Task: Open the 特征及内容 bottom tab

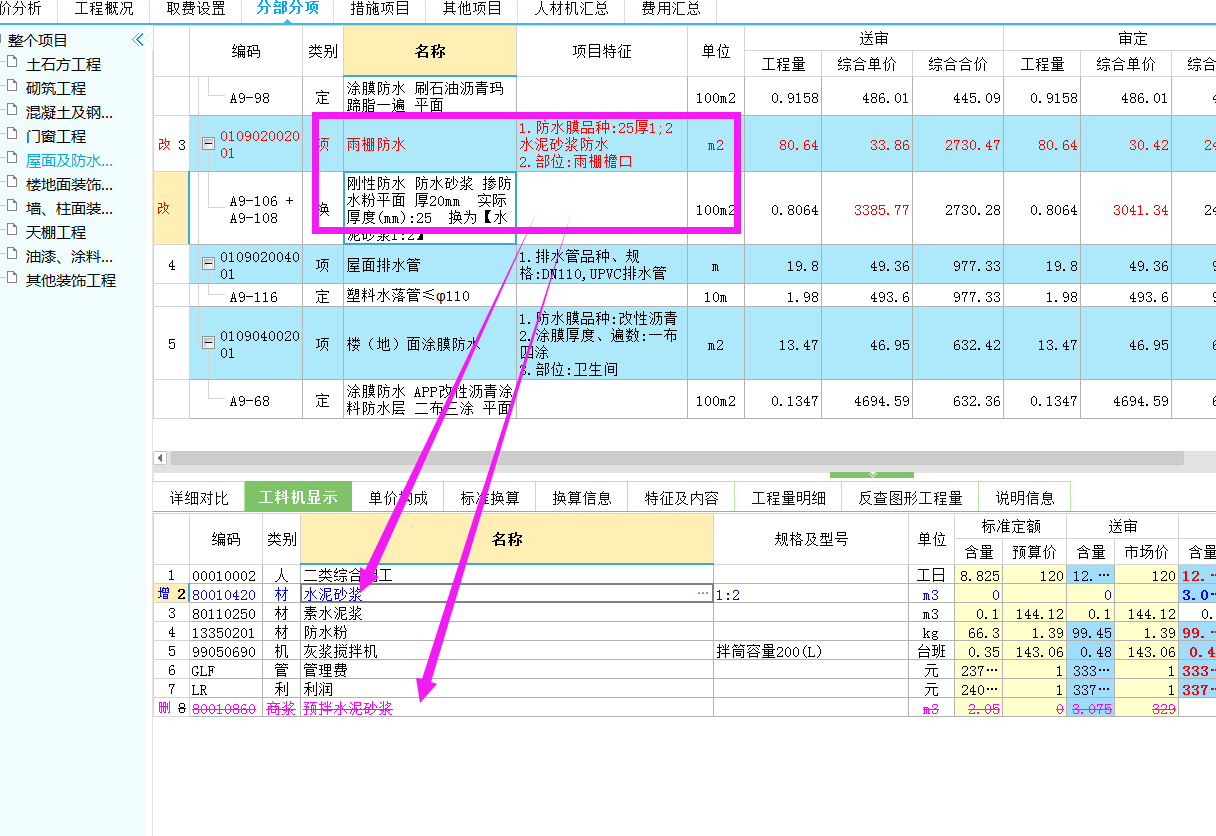Action: click(x=681, y=497)
